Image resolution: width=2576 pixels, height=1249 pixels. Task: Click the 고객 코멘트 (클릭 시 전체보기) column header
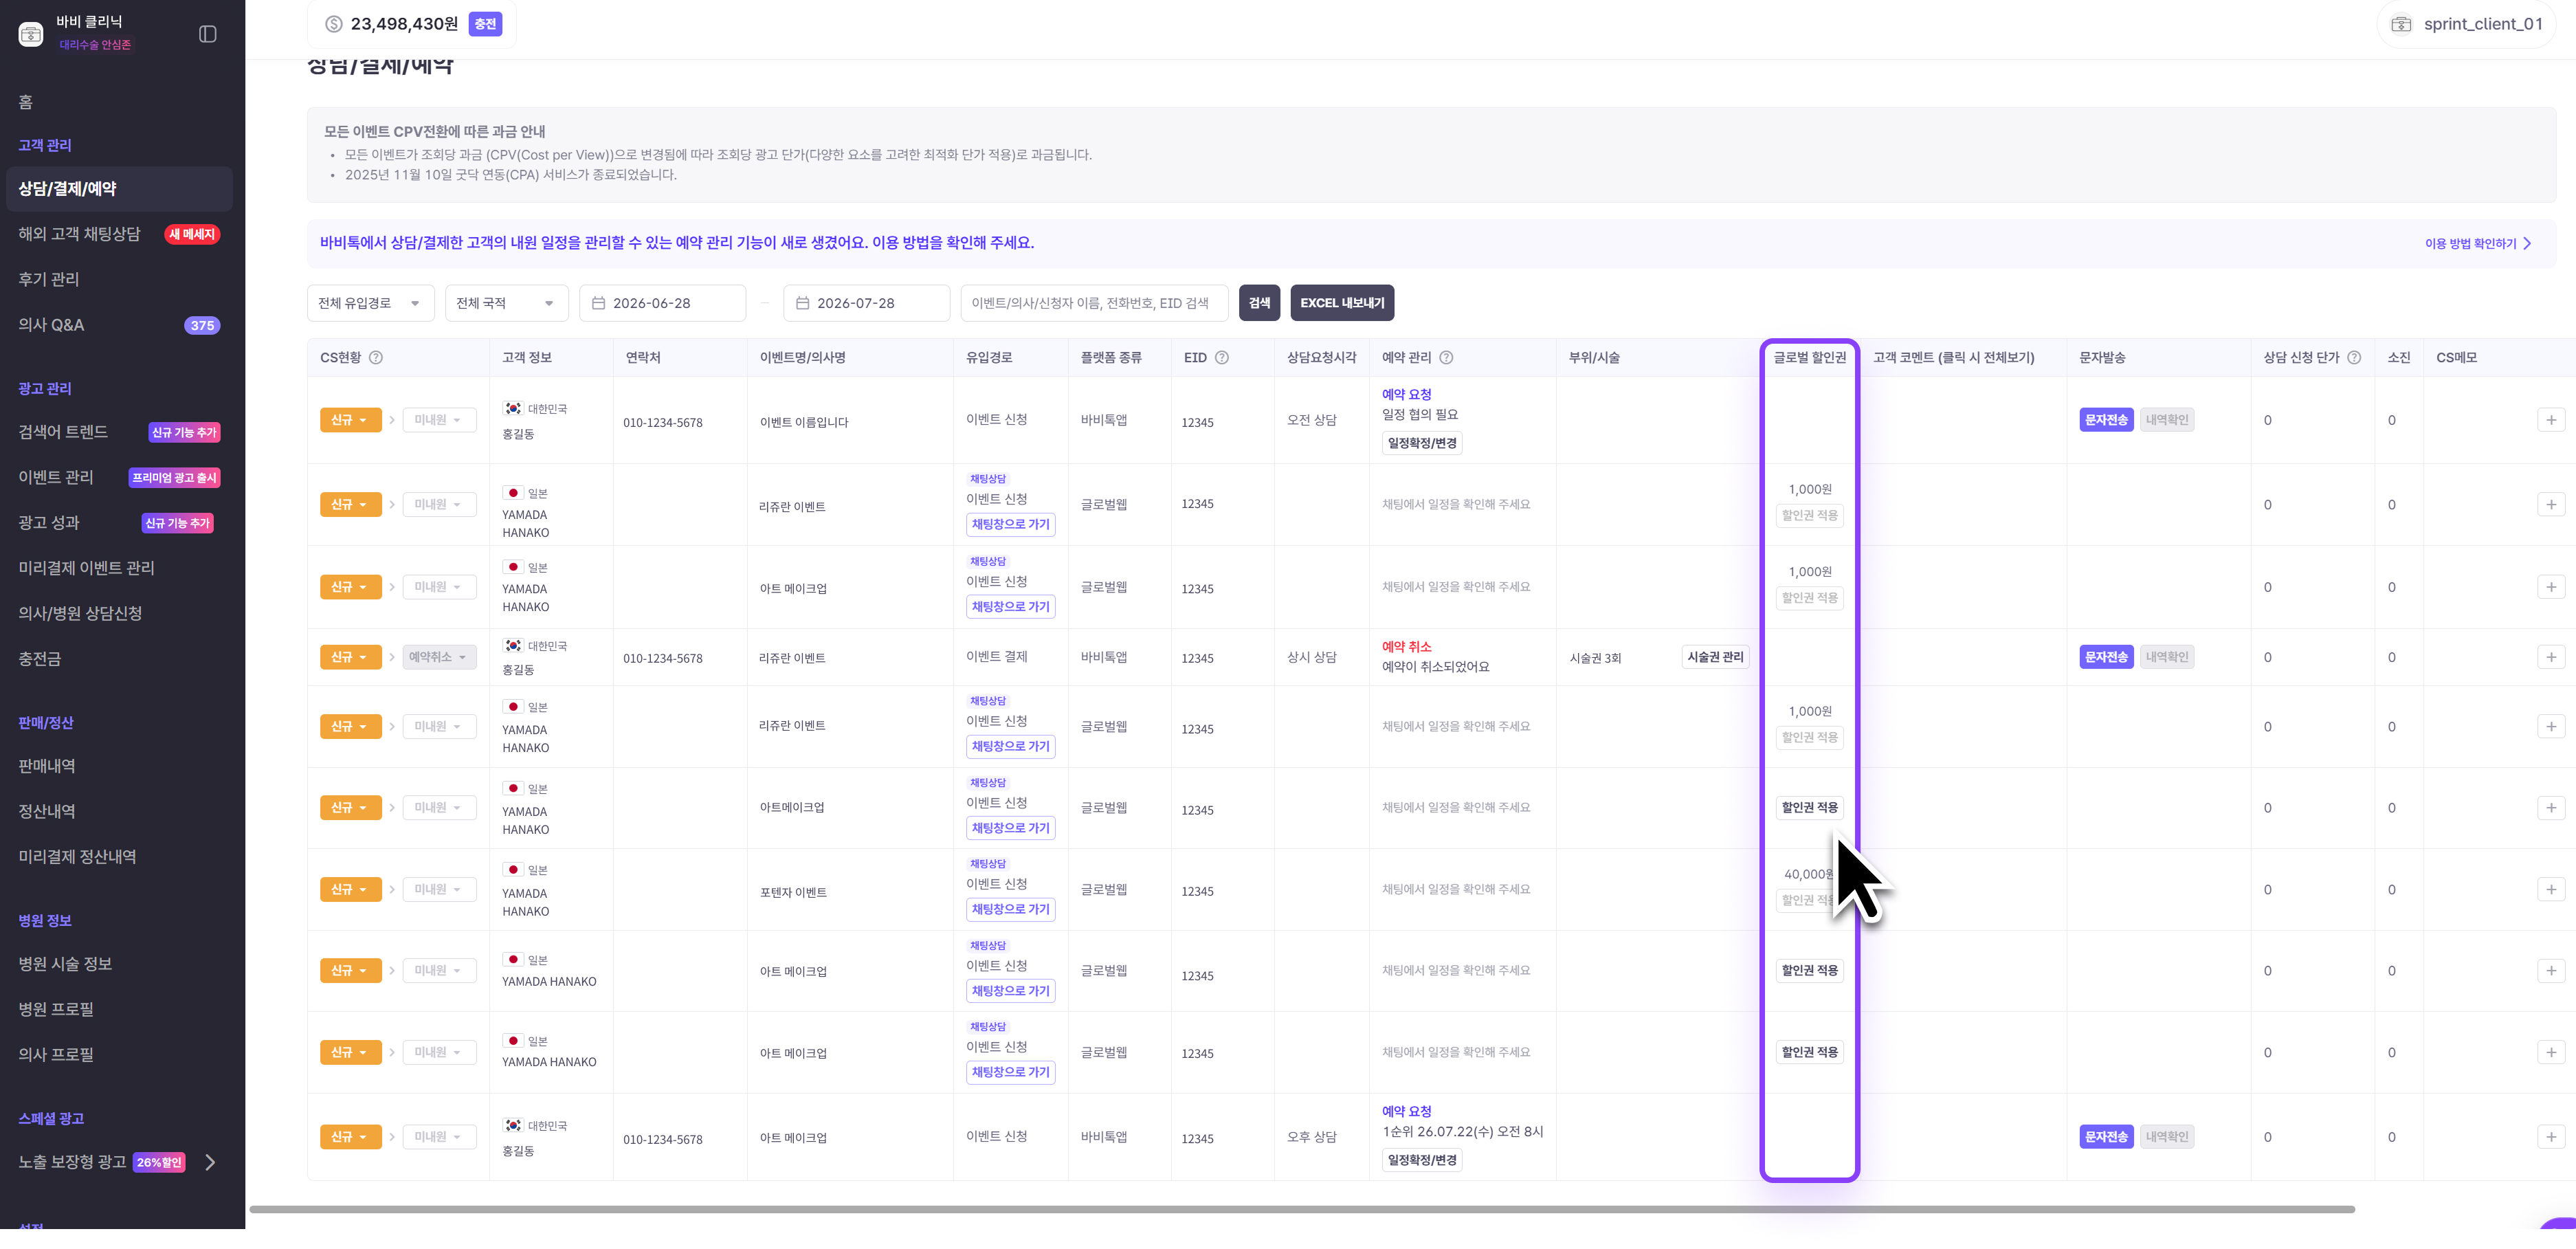[1954, 358]
